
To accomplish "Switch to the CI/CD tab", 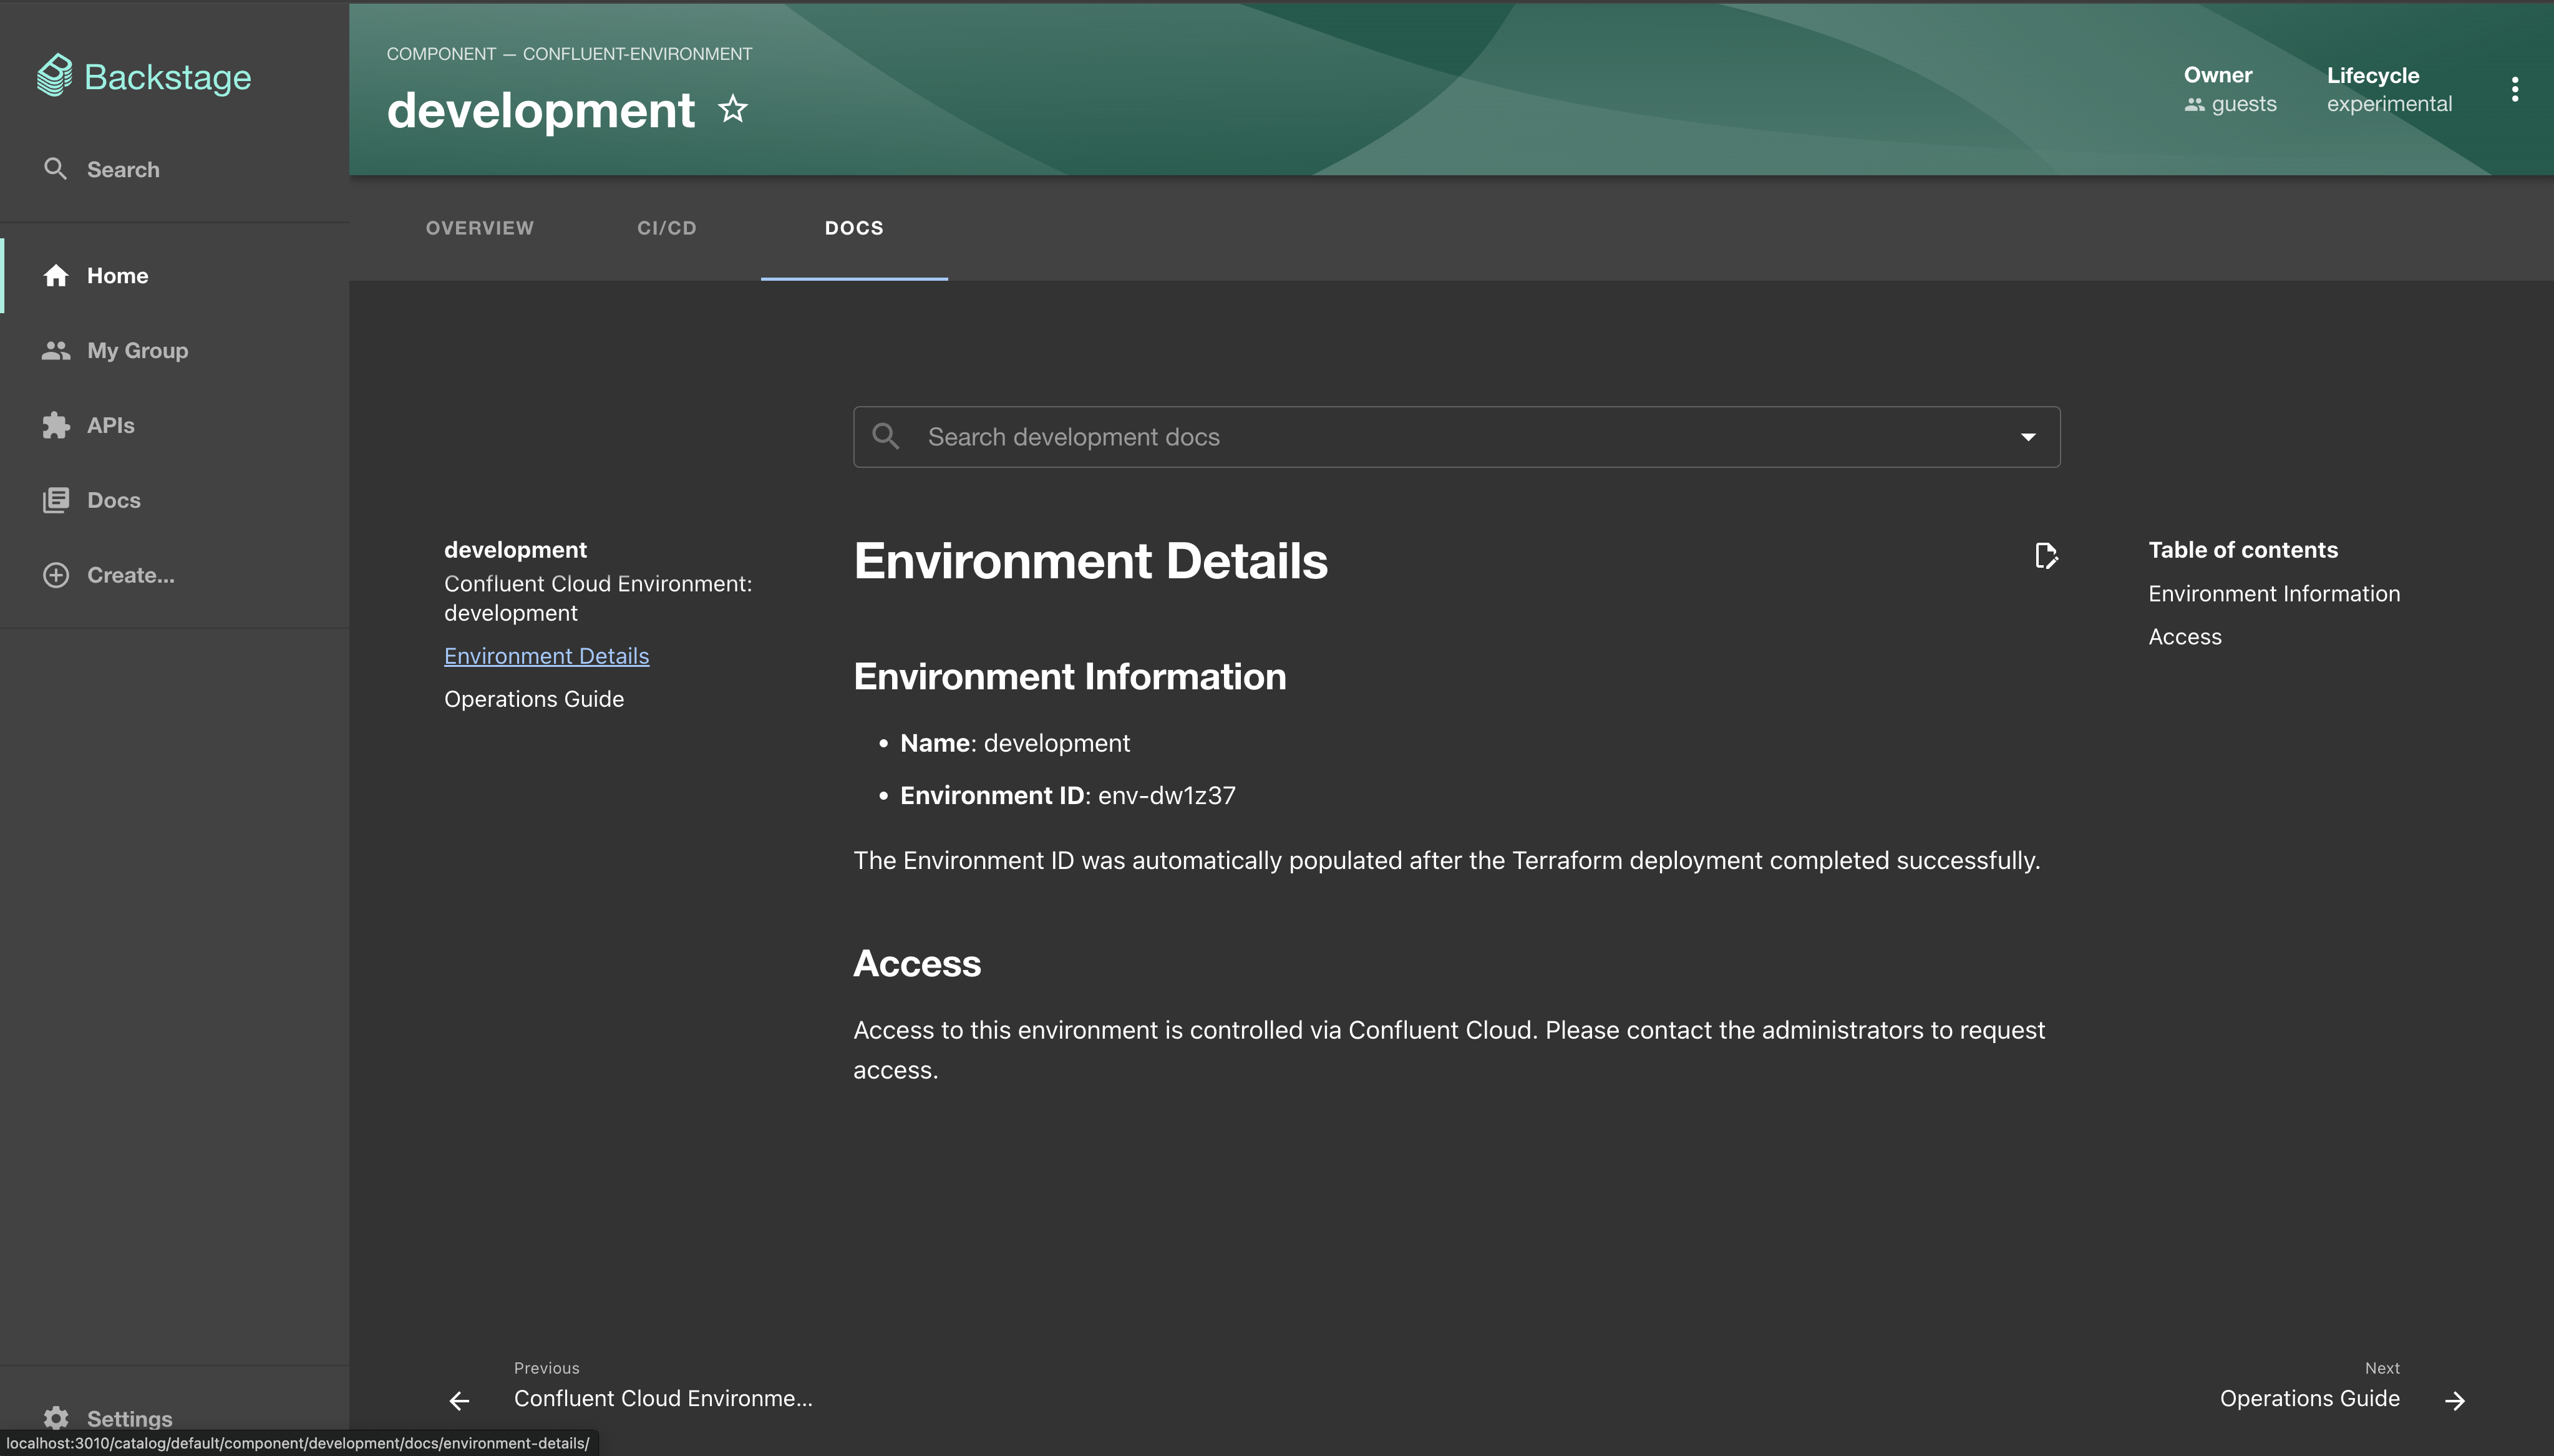I will coord(667,228).
